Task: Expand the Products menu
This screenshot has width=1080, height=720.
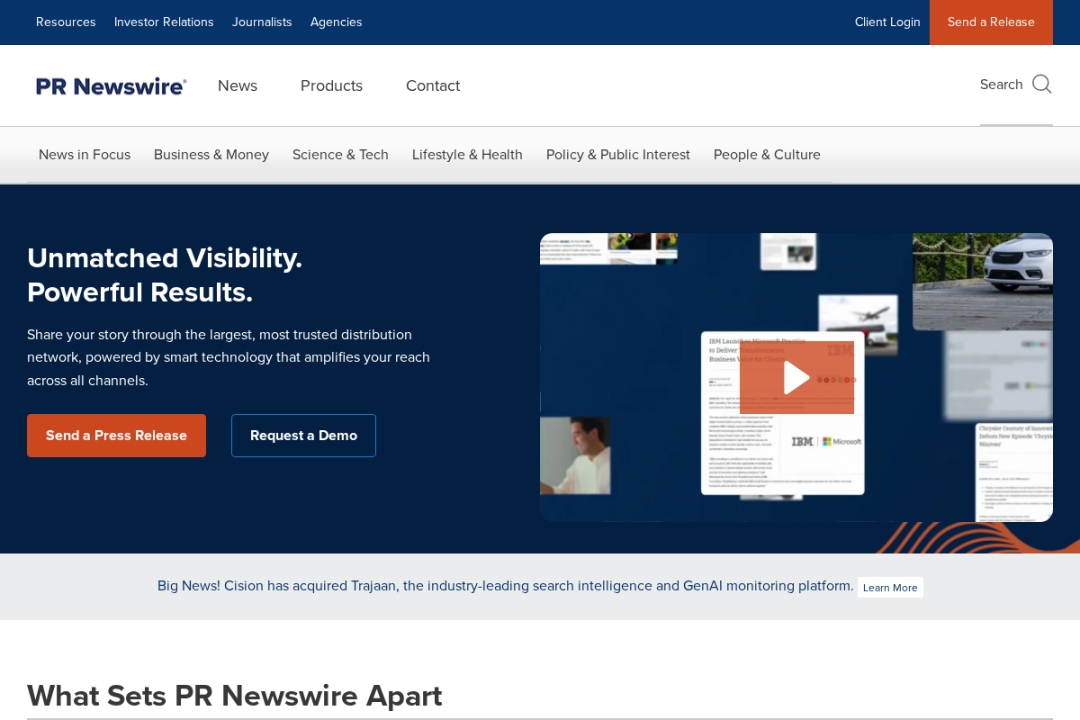Action: tap(331, 86)
